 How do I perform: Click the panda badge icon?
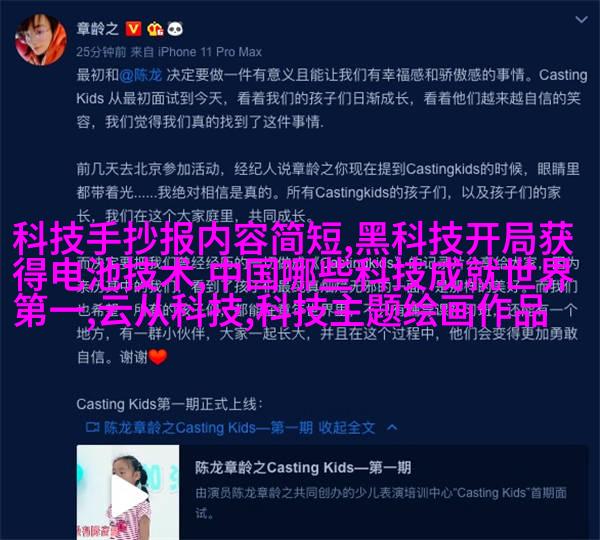[x=175, y=29]
